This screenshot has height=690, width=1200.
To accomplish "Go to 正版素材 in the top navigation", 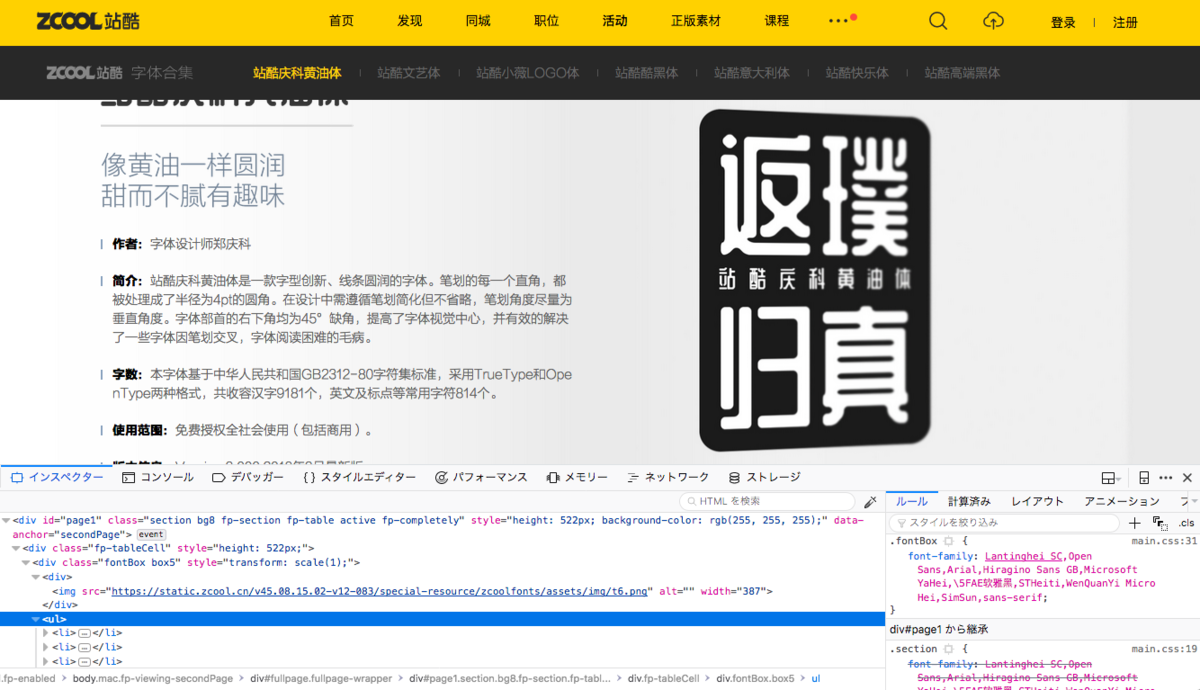I will tap(695, 21).
